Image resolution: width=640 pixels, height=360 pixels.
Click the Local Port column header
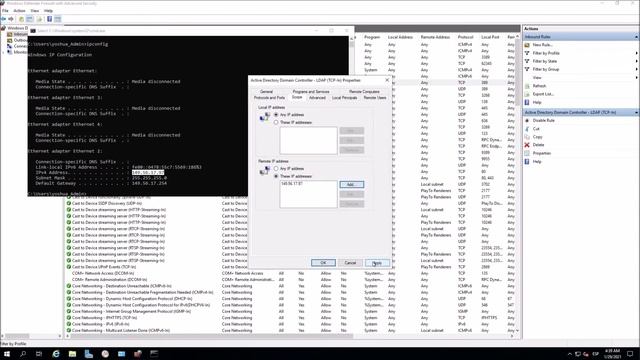click(490, 37)
